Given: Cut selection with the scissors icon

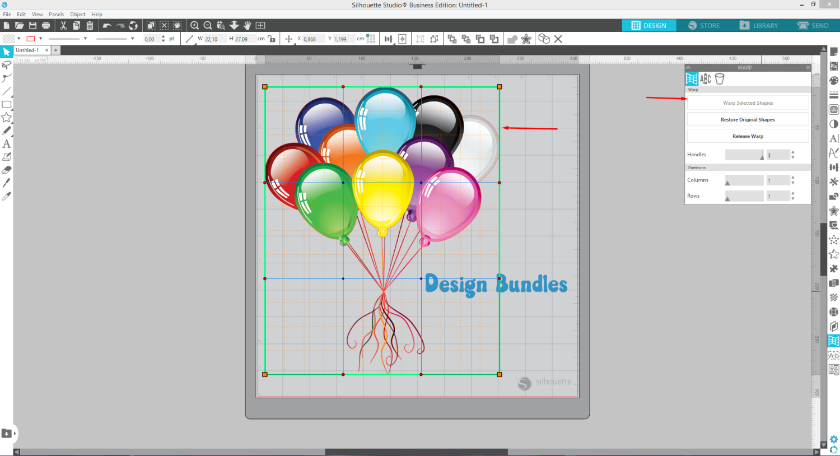Looking at the screenshot, I should click(63, 25).
